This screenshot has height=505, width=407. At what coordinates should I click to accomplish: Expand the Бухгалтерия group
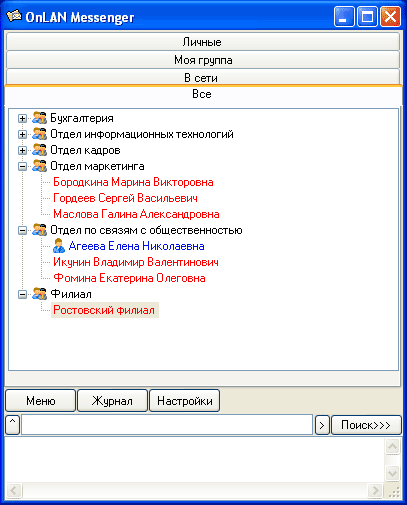coord(22,118)
